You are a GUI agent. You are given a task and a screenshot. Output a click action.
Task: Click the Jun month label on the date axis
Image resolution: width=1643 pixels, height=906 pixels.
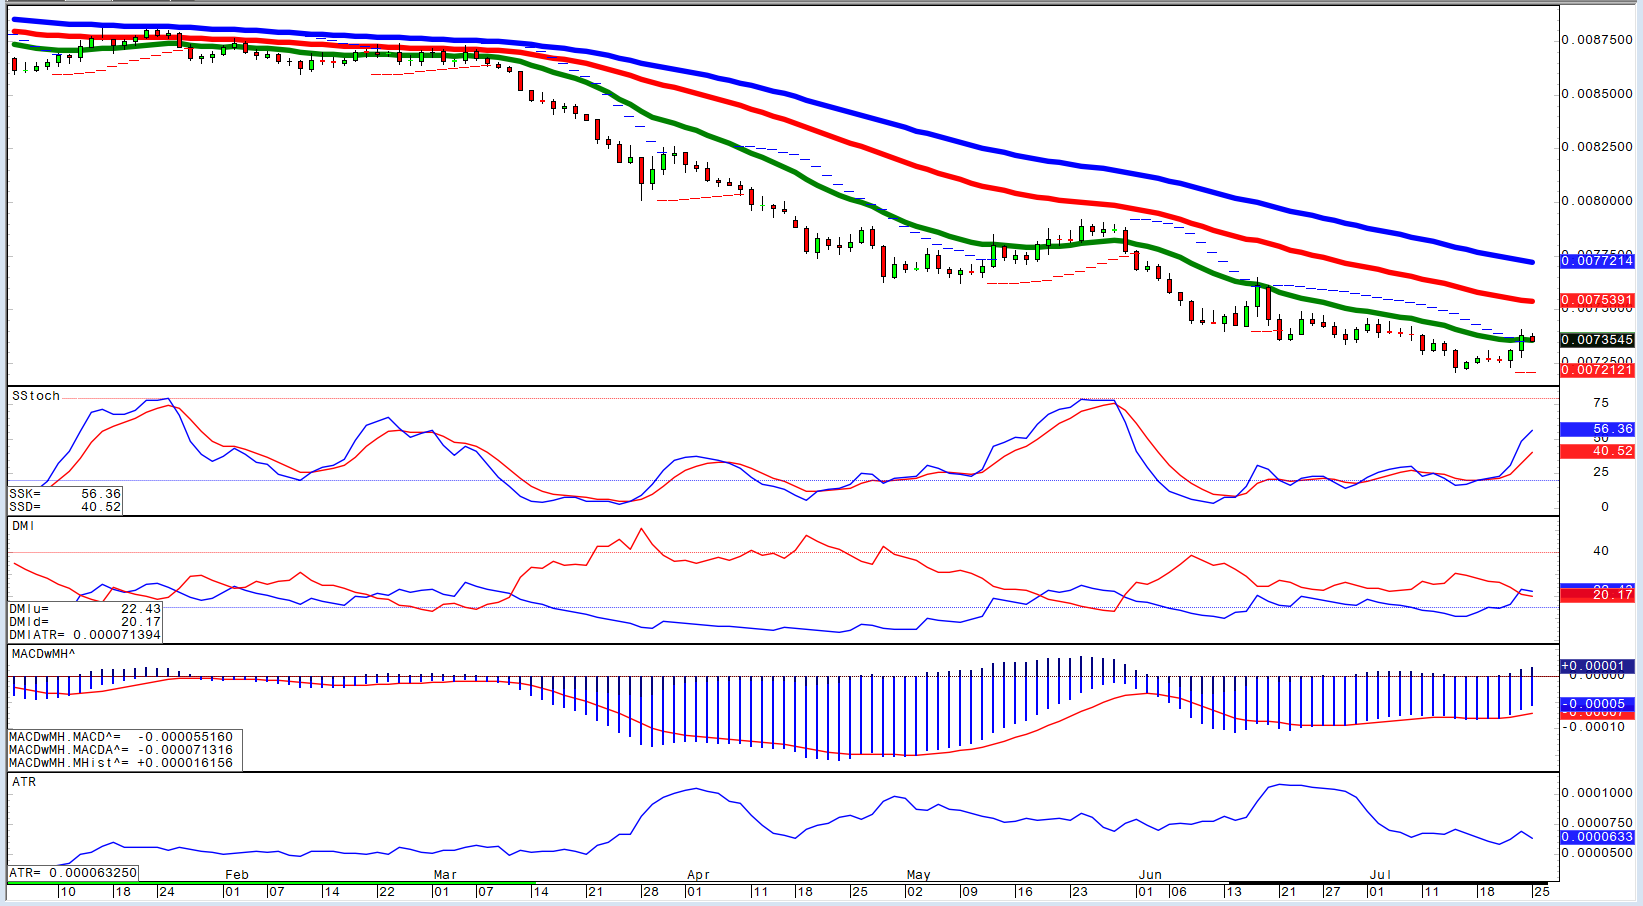pos(1150,875)
